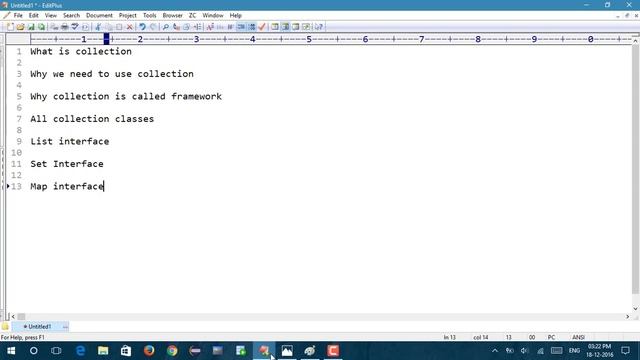Click line 'Map interface'

point(67,186)
